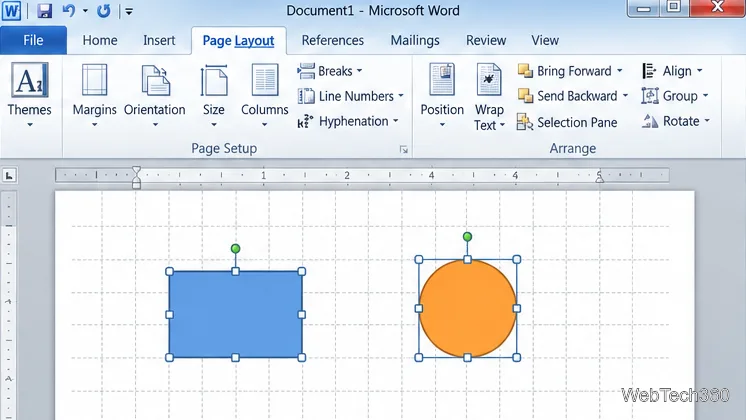The width and height of the screenshot is (746, 420).
Task: Save the document using the floppy disk icon
Action: pyautogui.click(x=44, y=10)
